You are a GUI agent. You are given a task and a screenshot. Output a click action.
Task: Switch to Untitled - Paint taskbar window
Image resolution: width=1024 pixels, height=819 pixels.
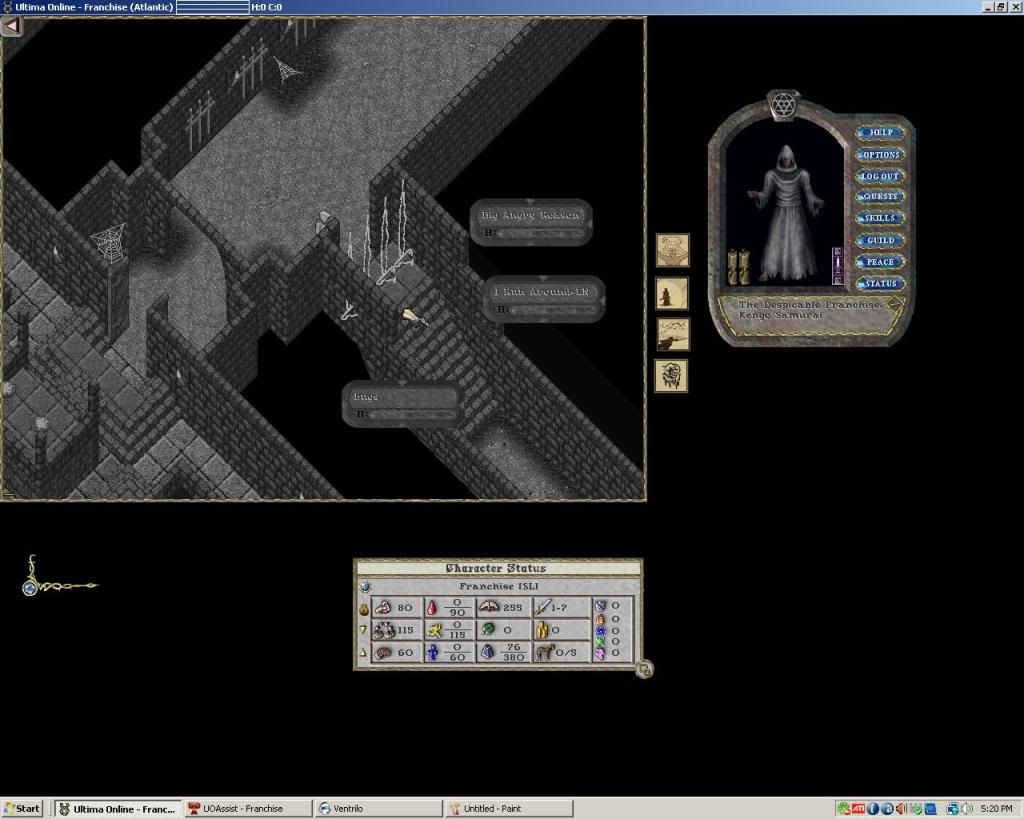(509, 809)
